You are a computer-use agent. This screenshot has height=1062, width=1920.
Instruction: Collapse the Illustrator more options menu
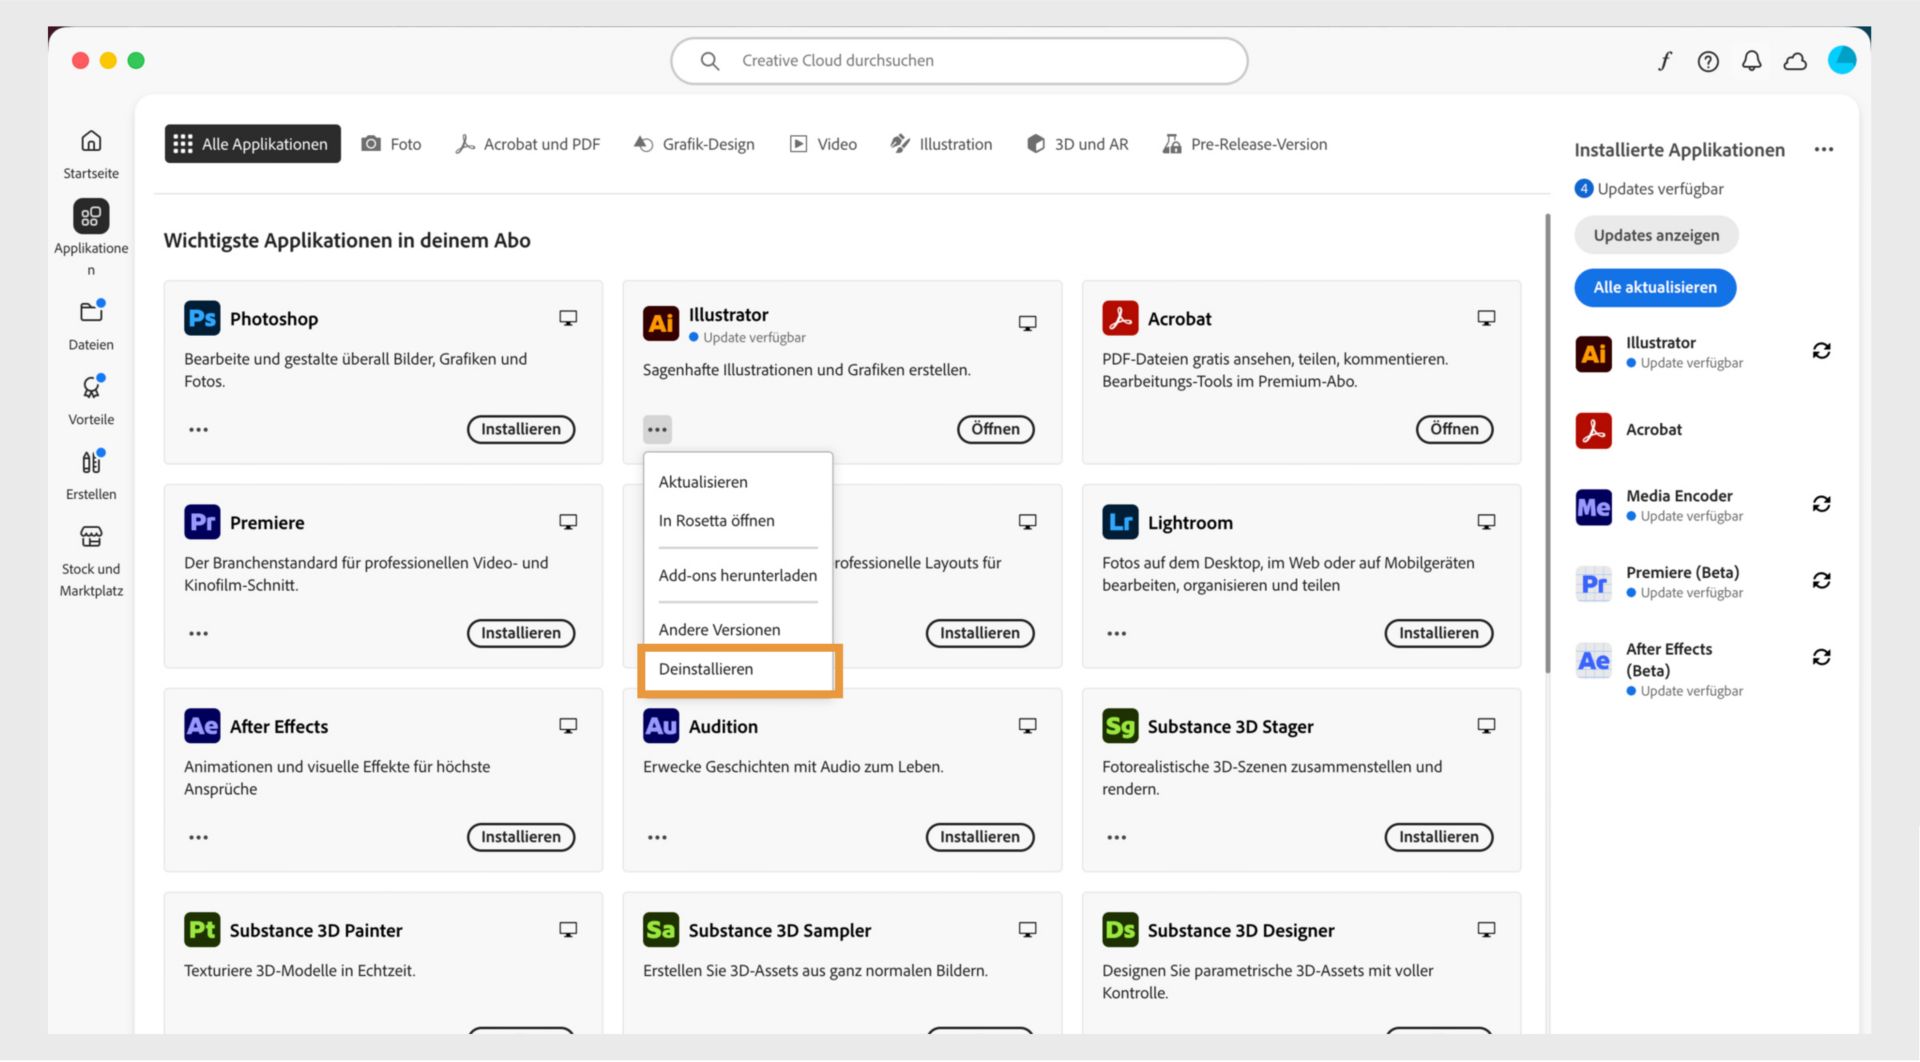(x=657, y=430)
